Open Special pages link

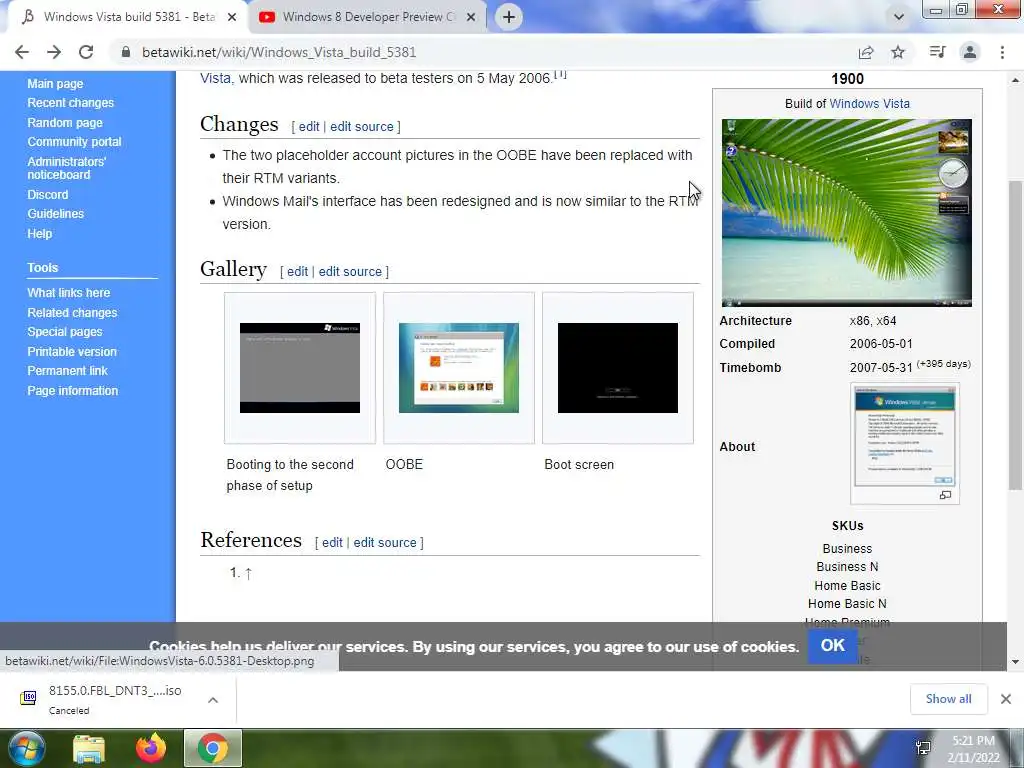click(65, 332)
